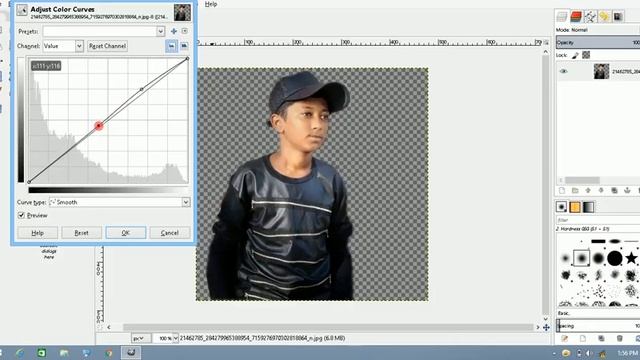Switch to logarithmic histogram view
640x360 pixels.
point(184,46)
